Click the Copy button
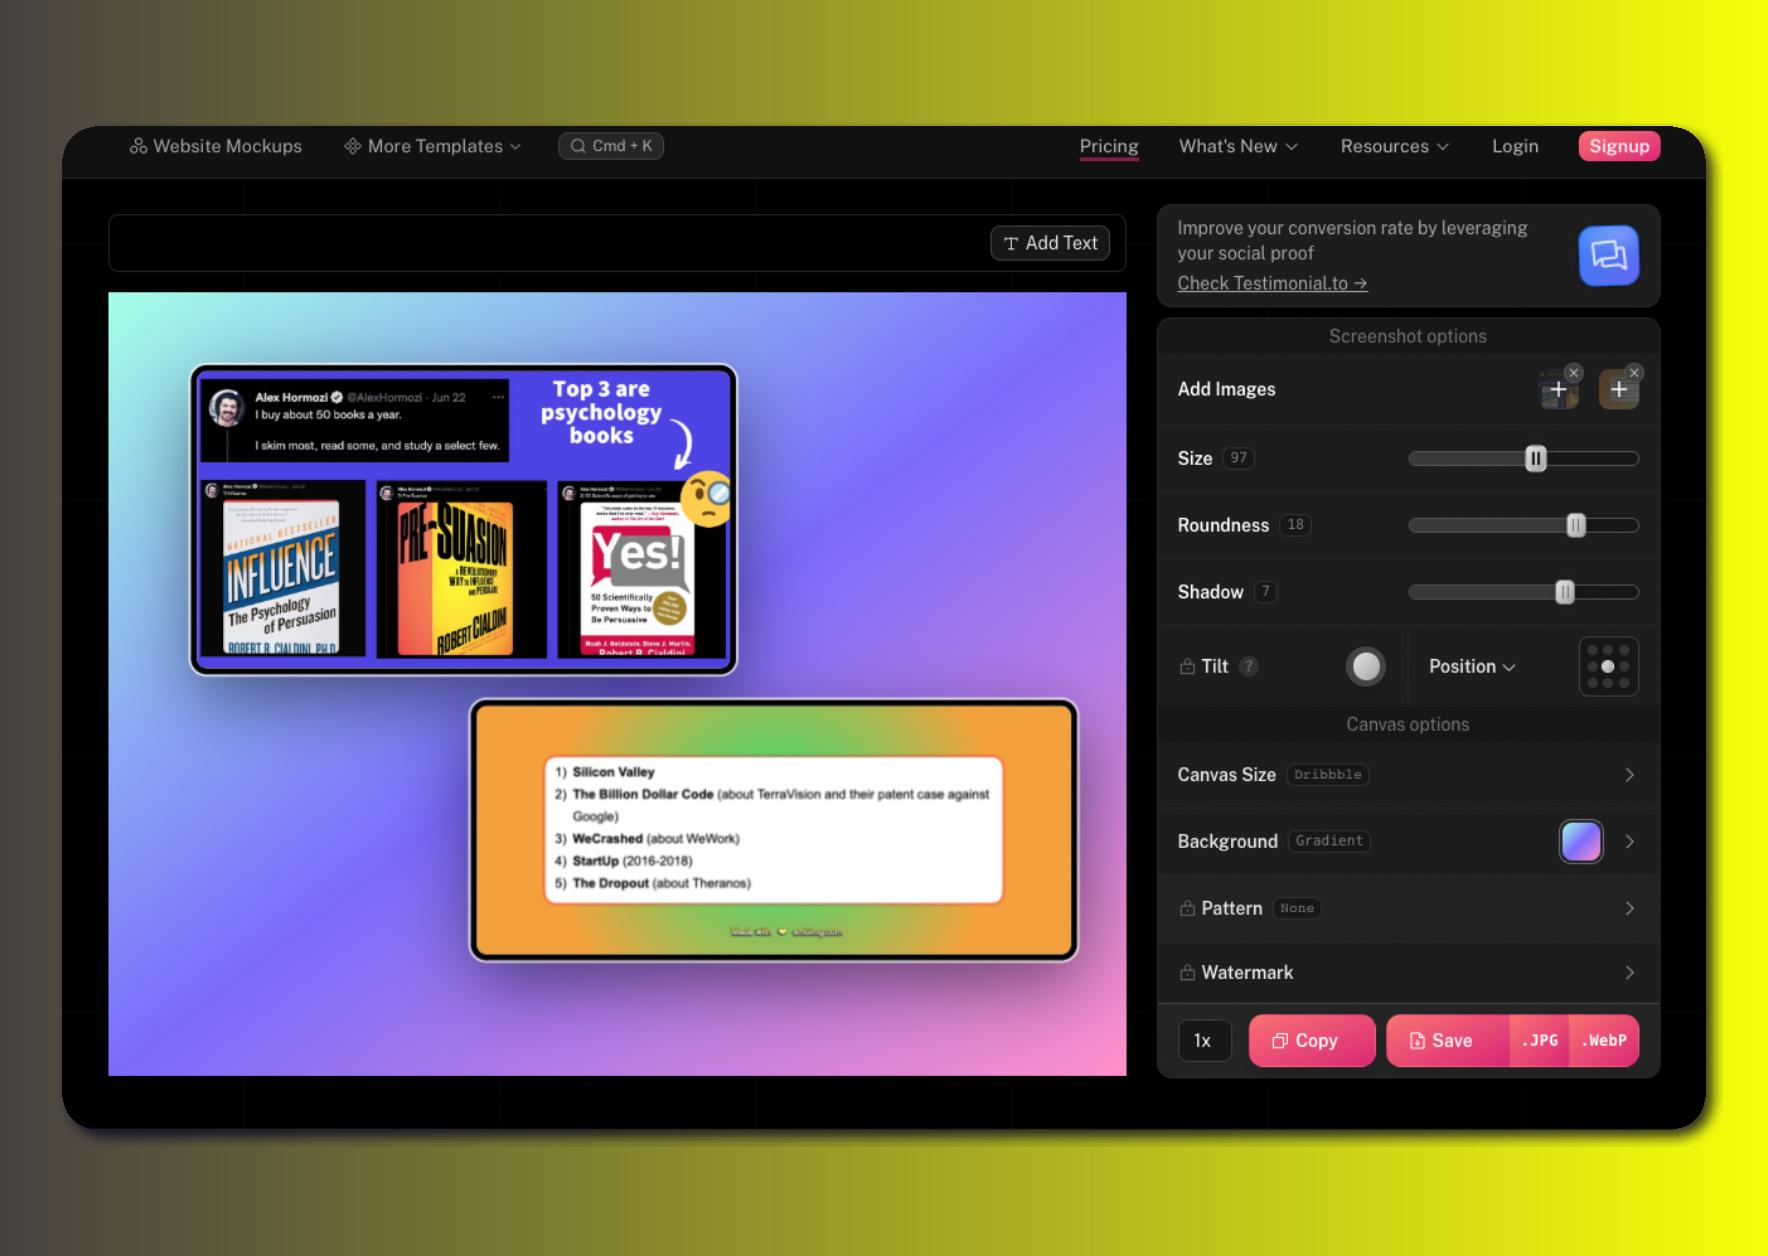Image resolution: width=1768 pixels, height=1256 pixels. [x=1312, y=1041]
